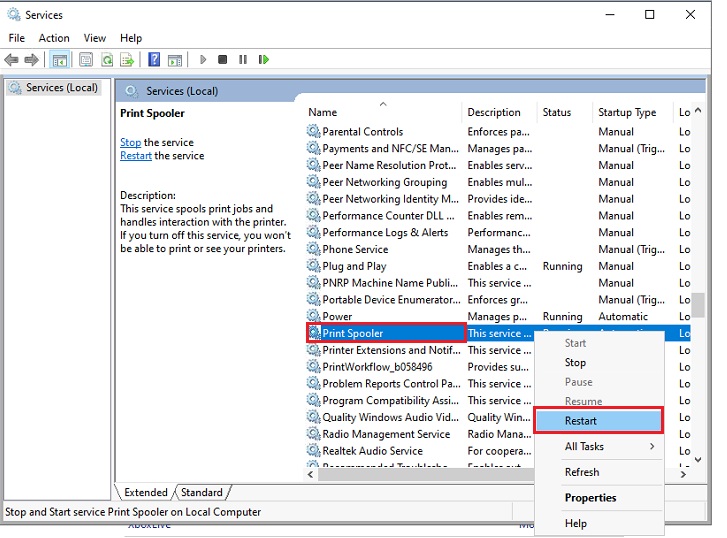
Task: Switch to the Extended tab
Action: click(x=146, y=492)
